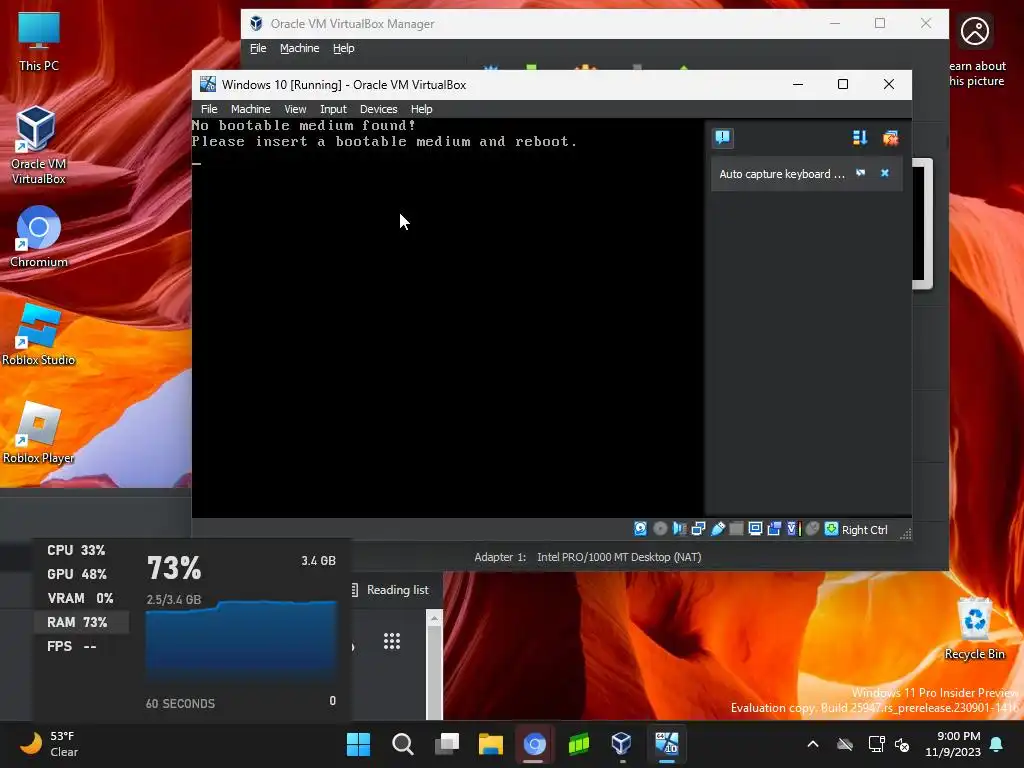This screenshot has height=768, width=1024.
Task: Open File menu in Windows 10 VM window
Action: tap(209, 109)
